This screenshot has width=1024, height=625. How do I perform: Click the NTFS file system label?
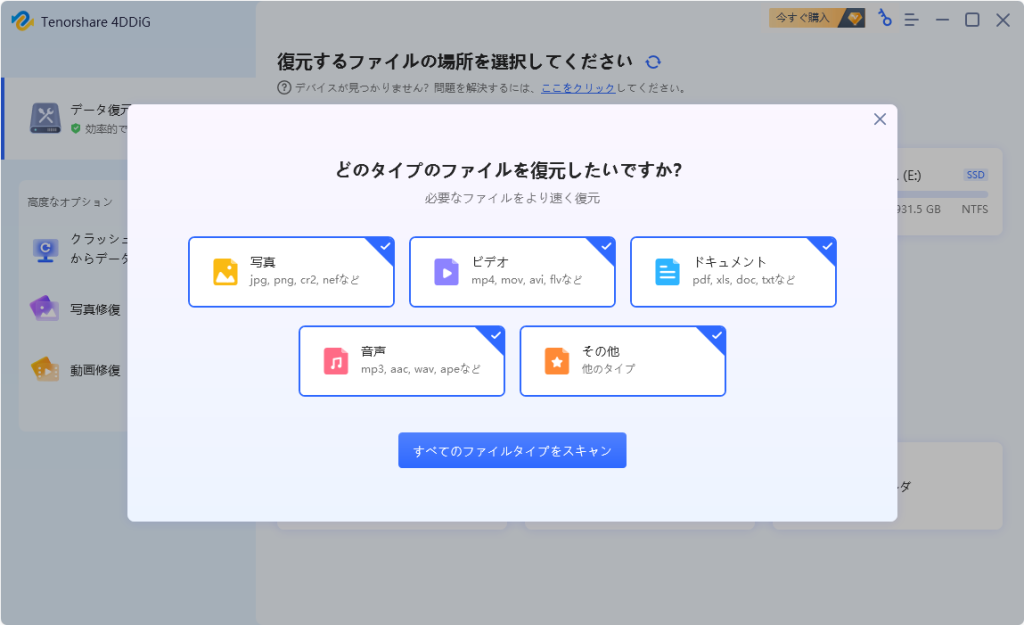coord(974,210)
